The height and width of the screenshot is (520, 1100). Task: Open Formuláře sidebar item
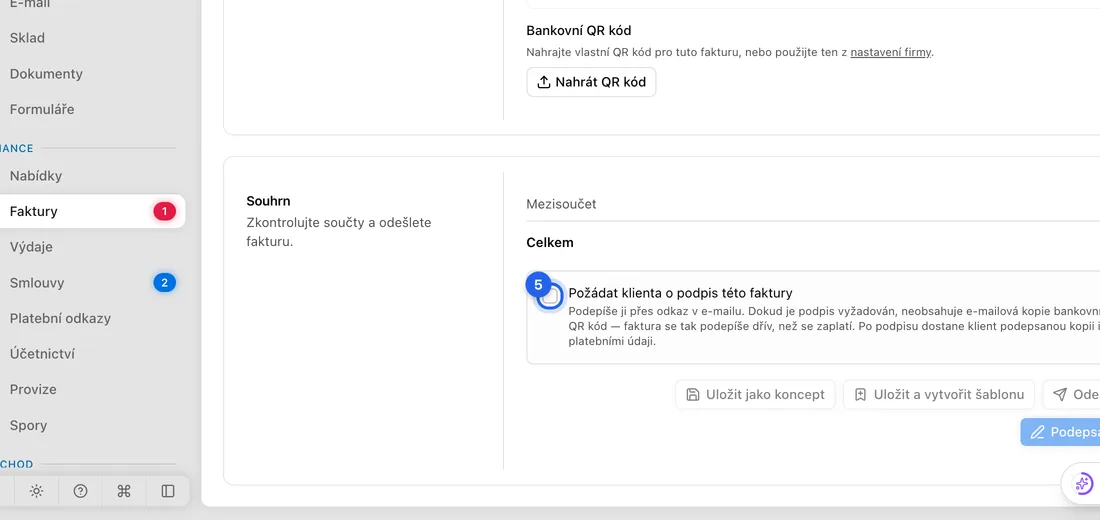click(x=42, y=109)
